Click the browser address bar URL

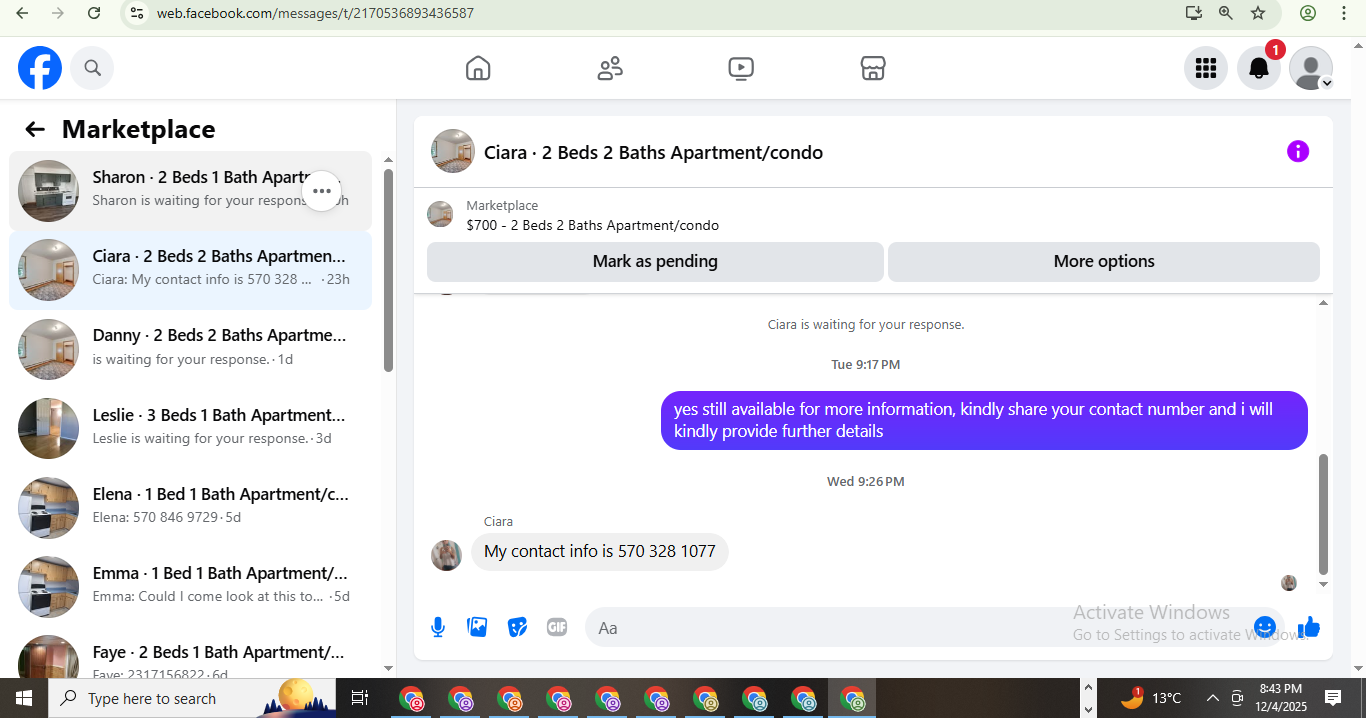315,13
